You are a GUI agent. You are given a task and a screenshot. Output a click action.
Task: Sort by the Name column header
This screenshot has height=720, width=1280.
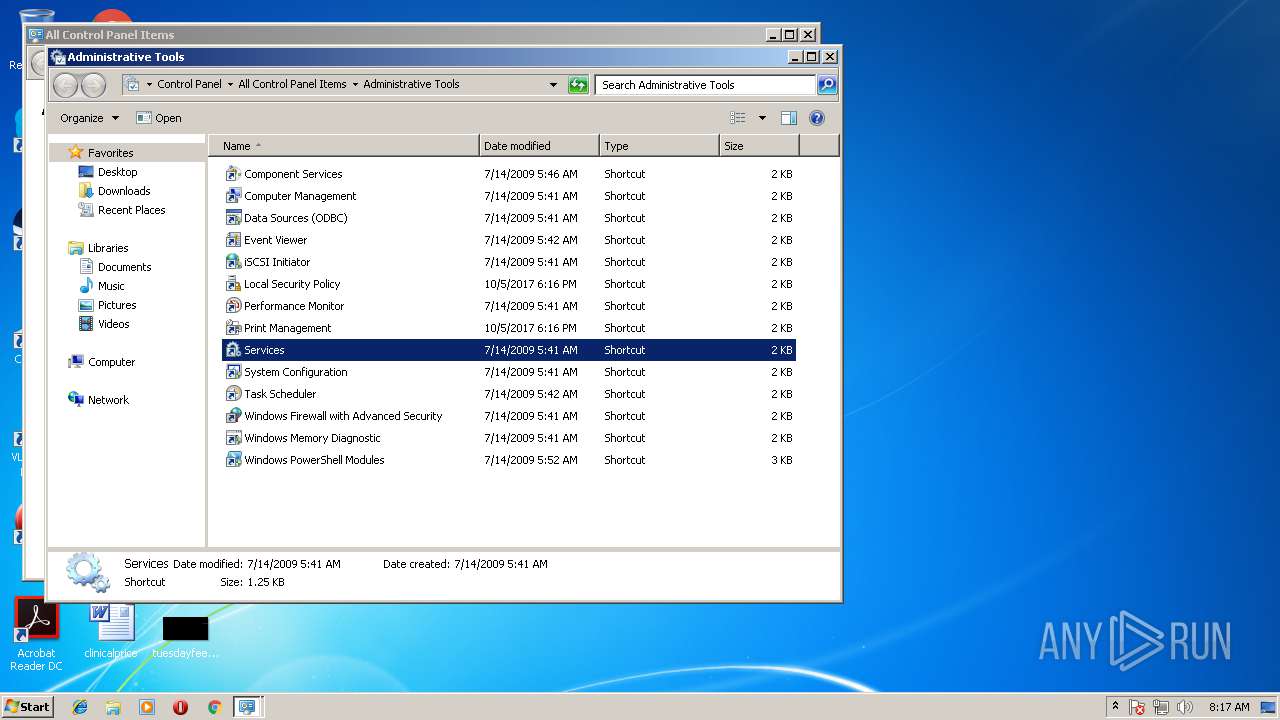pos(344,146)
